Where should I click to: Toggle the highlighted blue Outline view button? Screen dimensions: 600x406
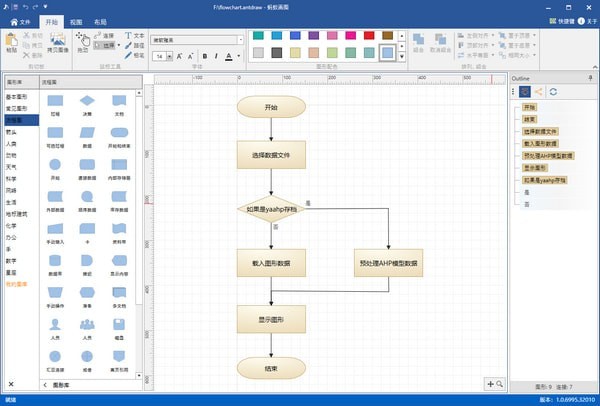coord(525,92)
